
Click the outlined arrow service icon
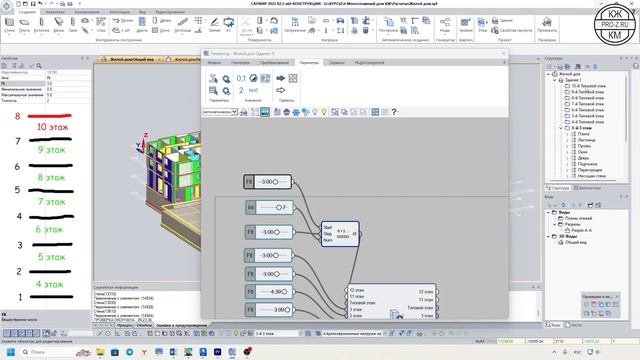[280, 90]
